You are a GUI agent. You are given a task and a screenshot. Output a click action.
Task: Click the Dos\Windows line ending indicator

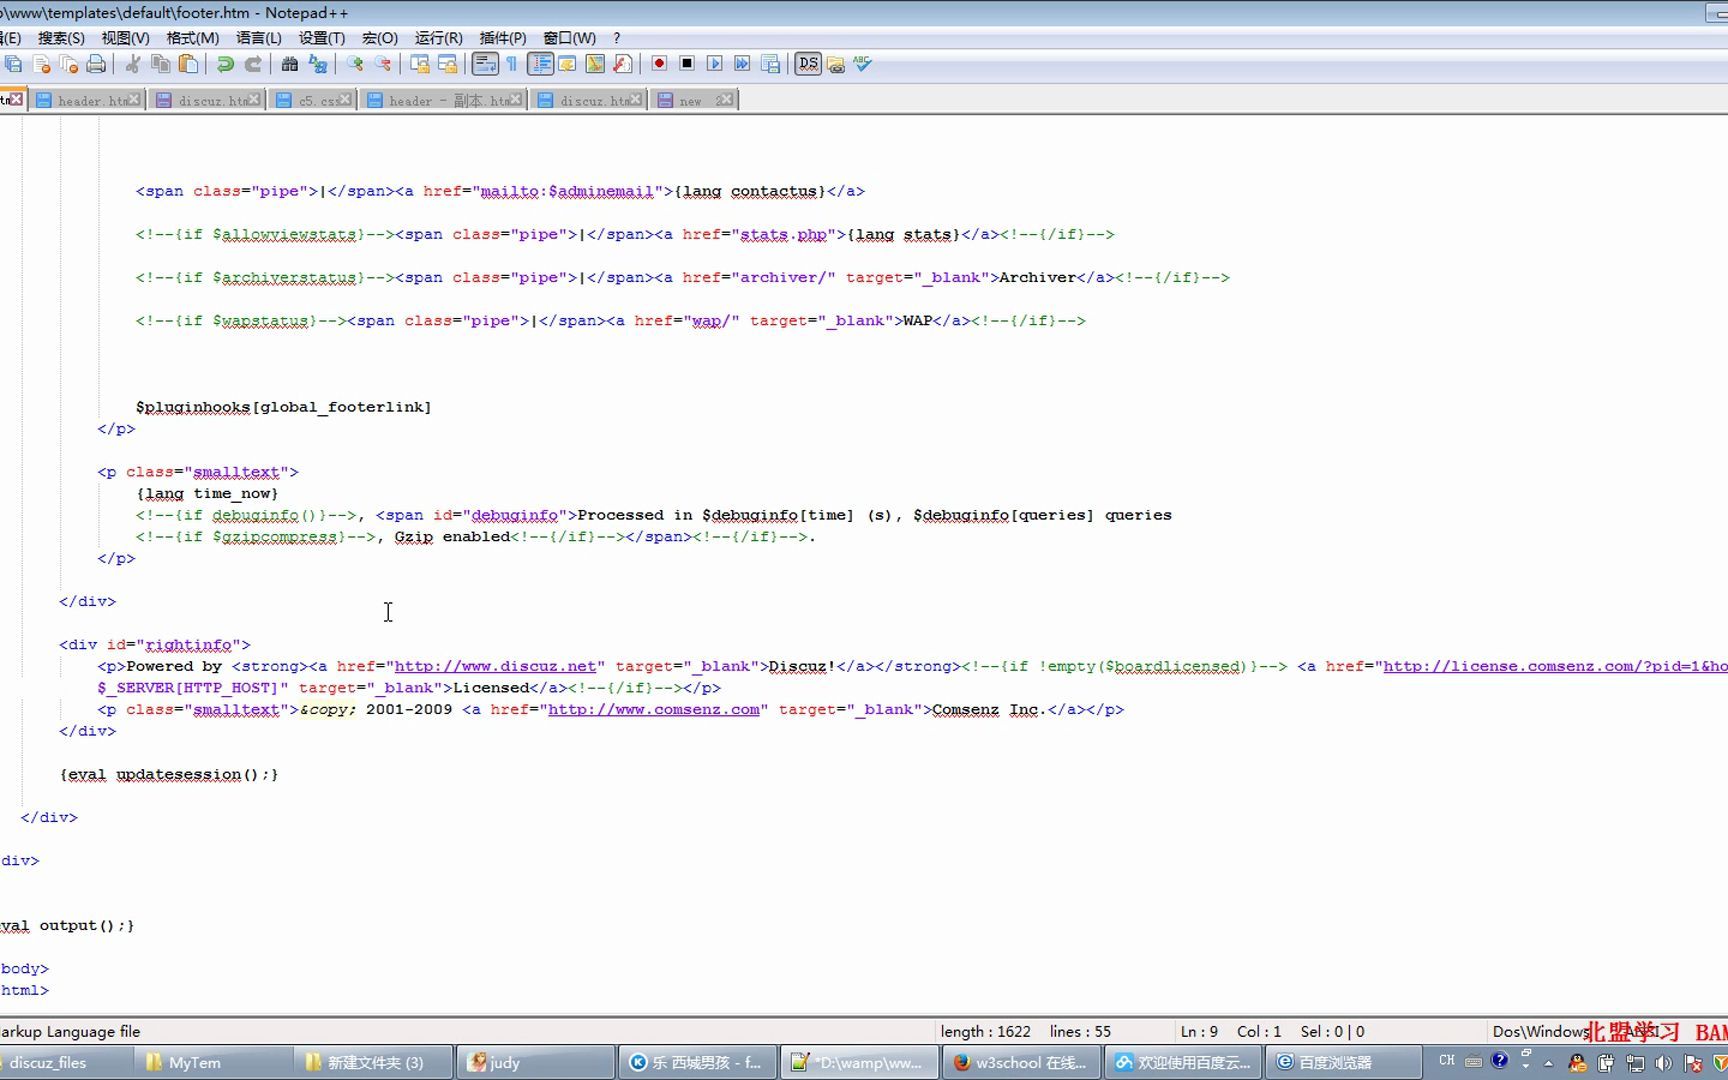pos(1540,1031)
